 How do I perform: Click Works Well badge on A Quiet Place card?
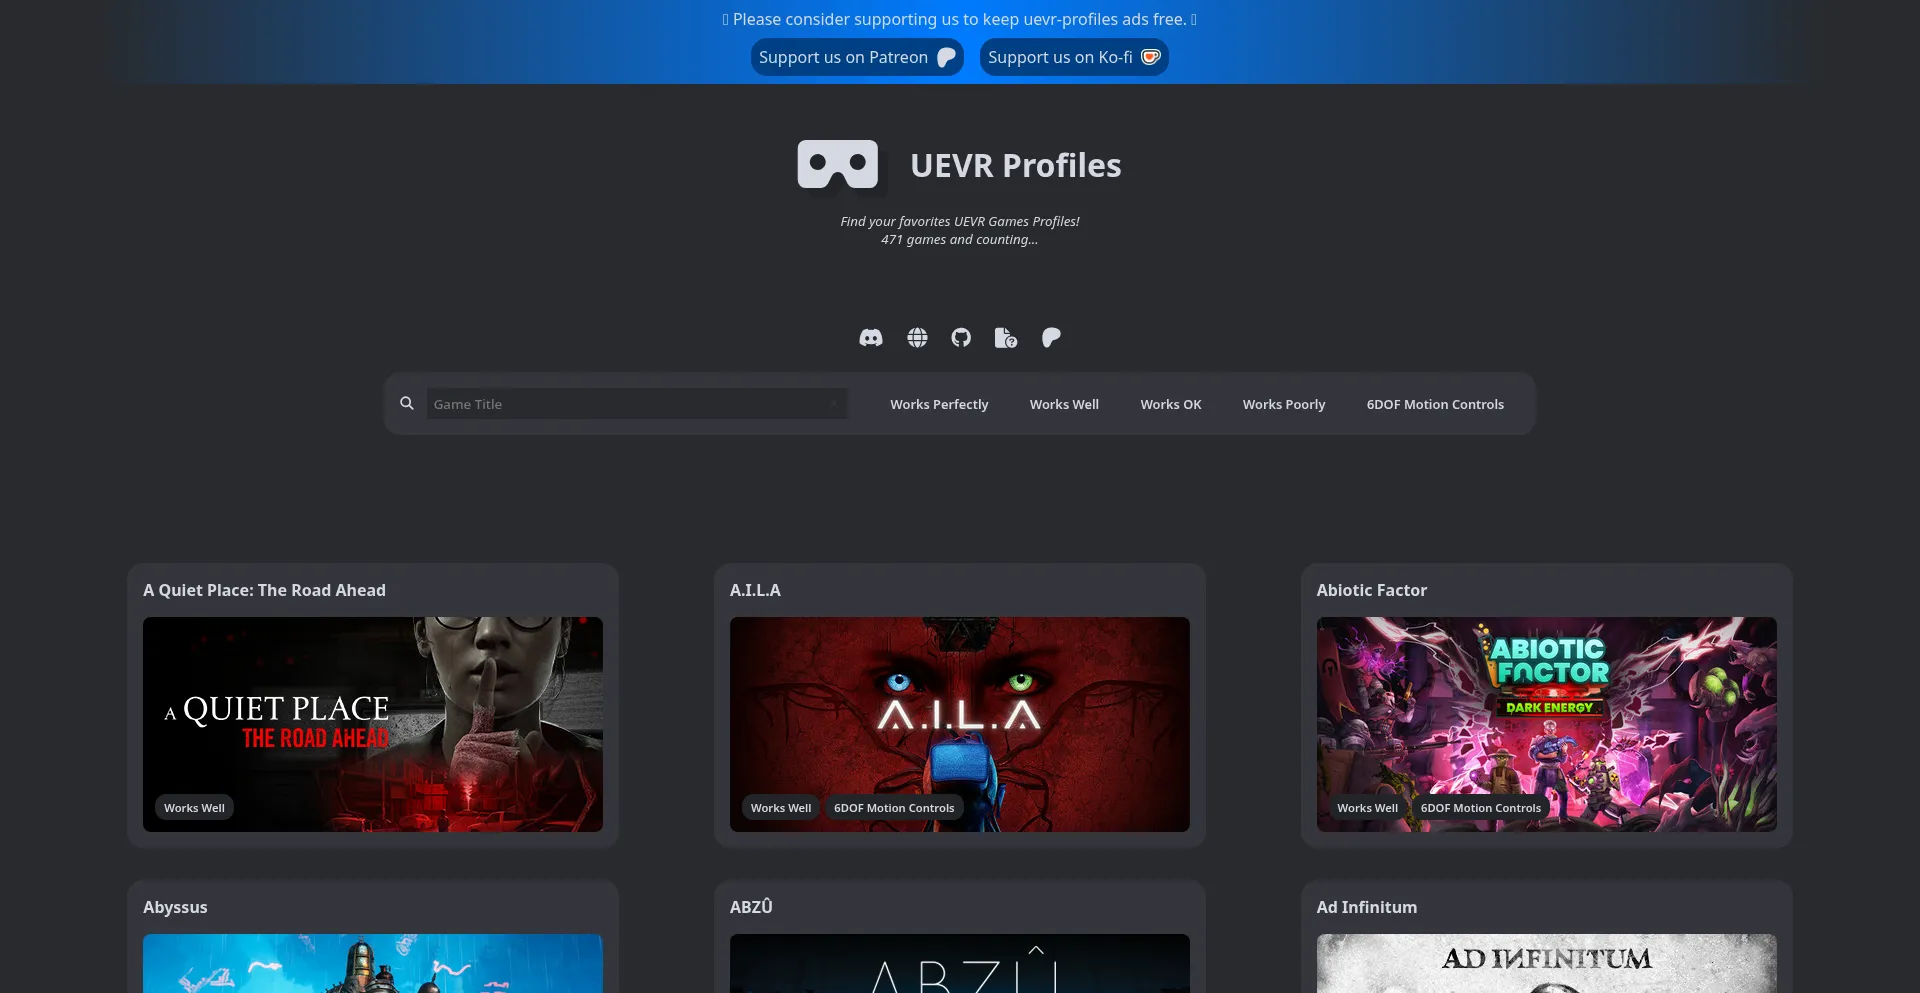click(194, 808)
